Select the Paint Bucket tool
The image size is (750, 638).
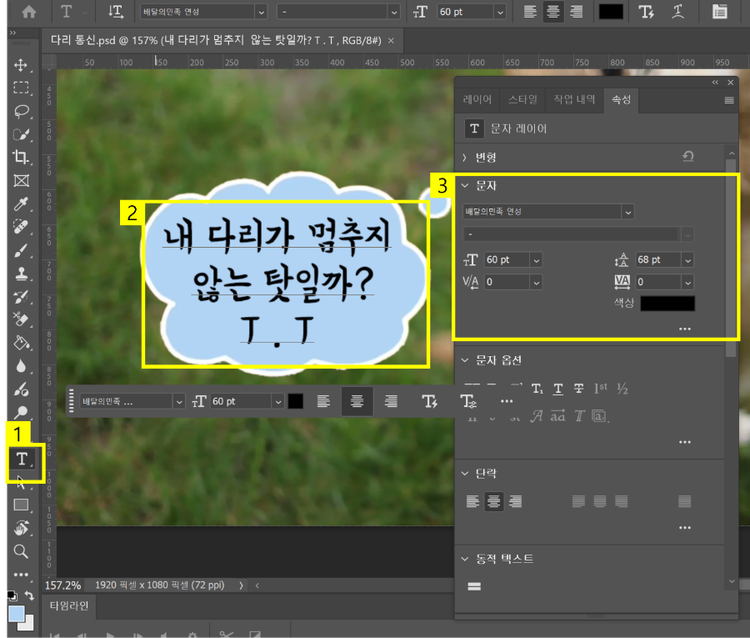click(x=21, y=343)
